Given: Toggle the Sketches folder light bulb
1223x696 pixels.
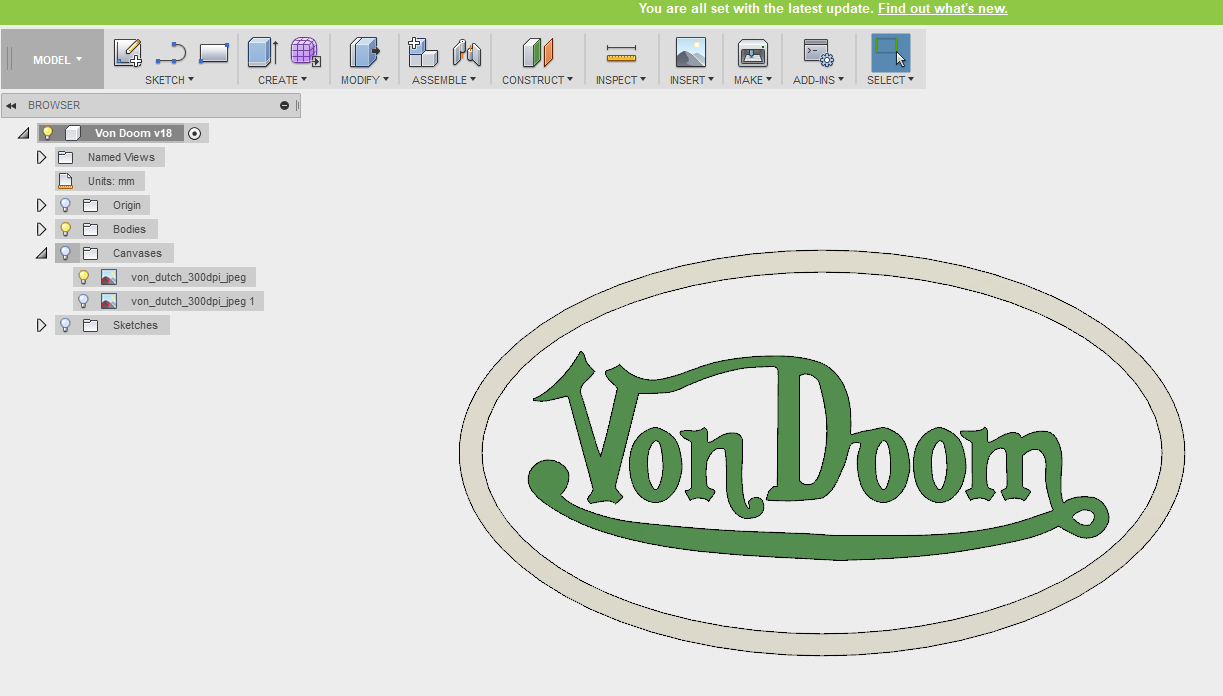Looking at the screenshot, I should tap(65, 325).
